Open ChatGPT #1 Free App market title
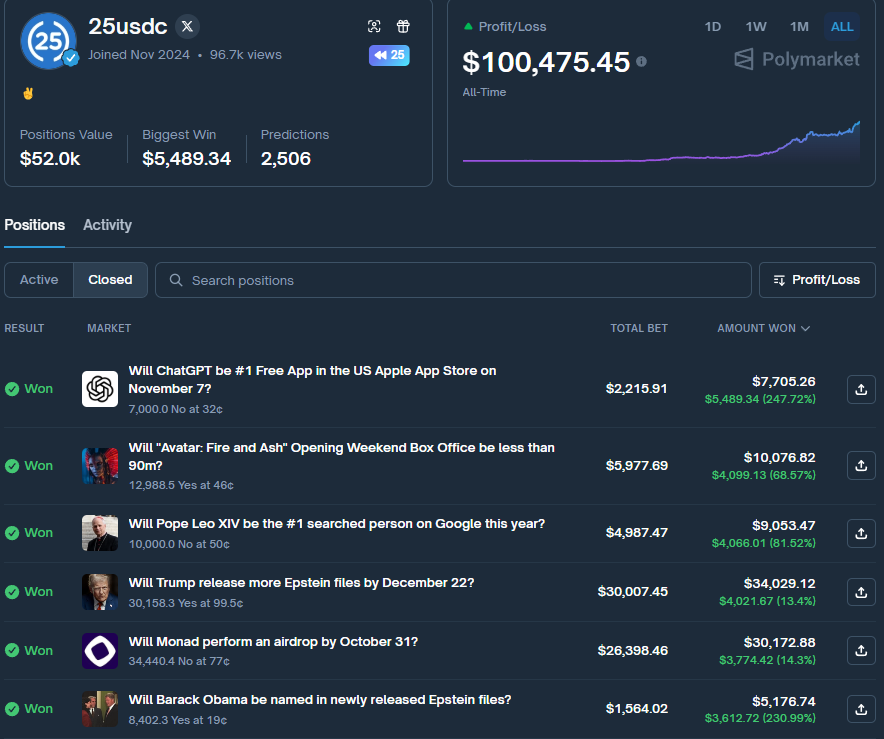The height and width of the screenshot is (739, 884). (x=312, y=379)
